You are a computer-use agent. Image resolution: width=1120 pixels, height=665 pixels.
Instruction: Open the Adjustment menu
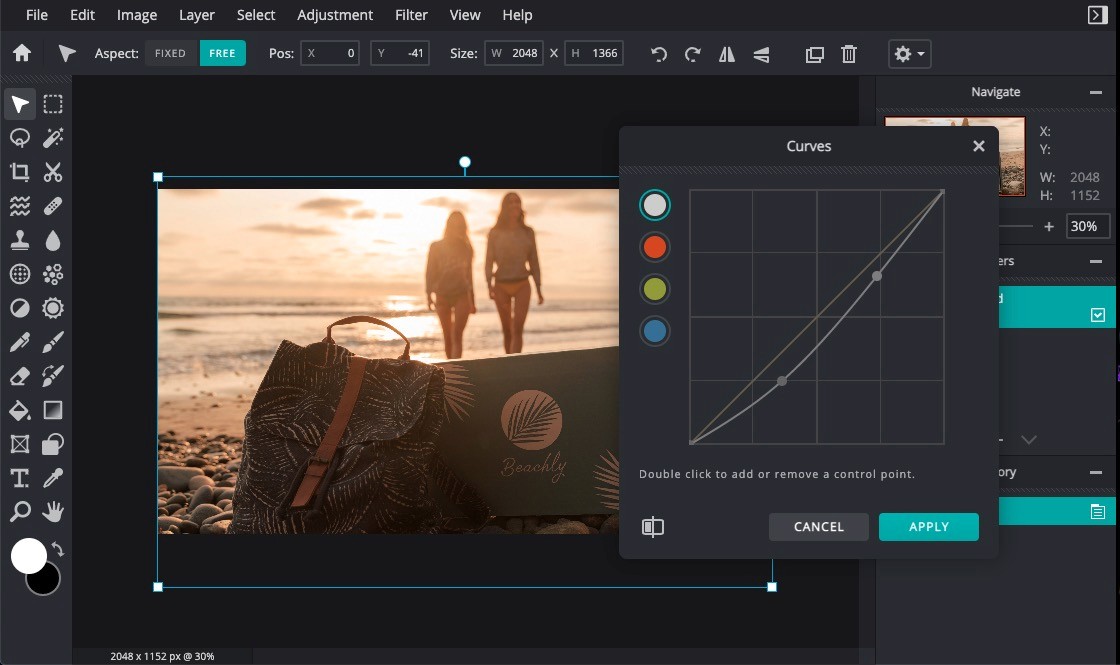pyautogui.click(x=335, y=14)
